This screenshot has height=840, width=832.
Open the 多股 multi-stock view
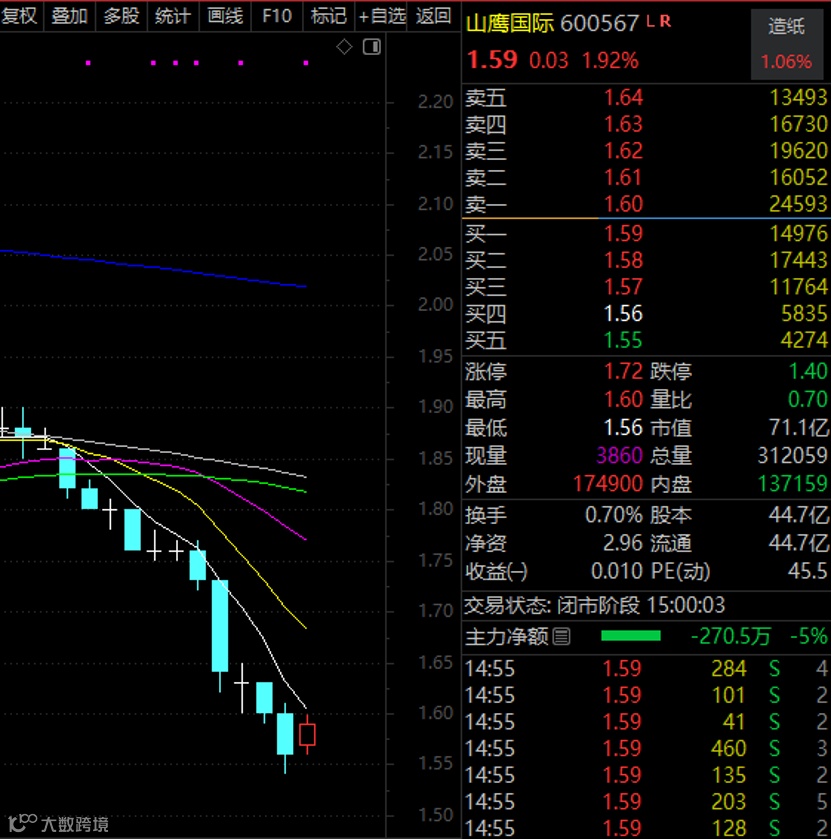121,16
